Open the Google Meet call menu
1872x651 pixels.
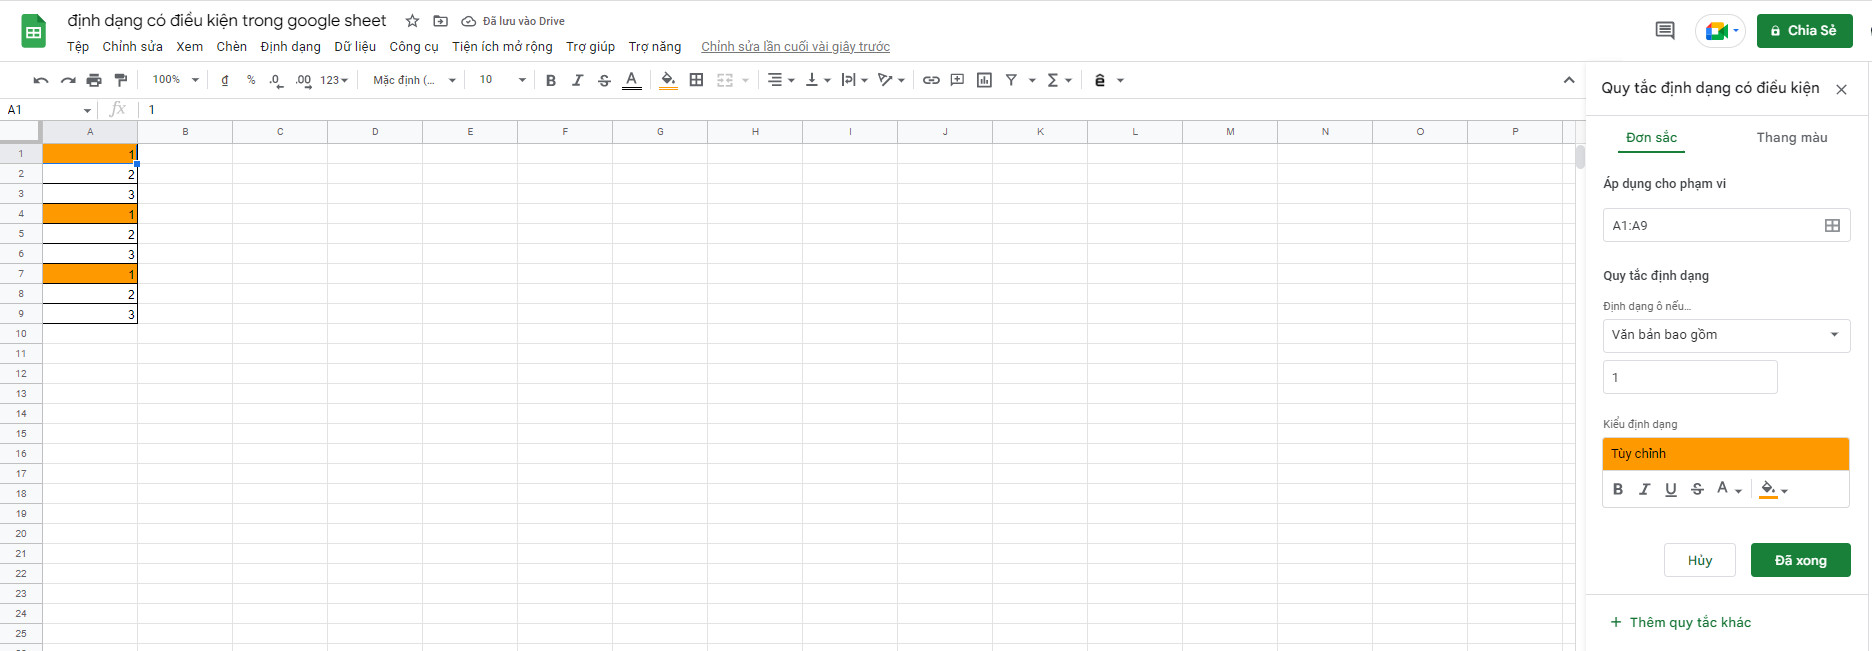coord(1720,31)
